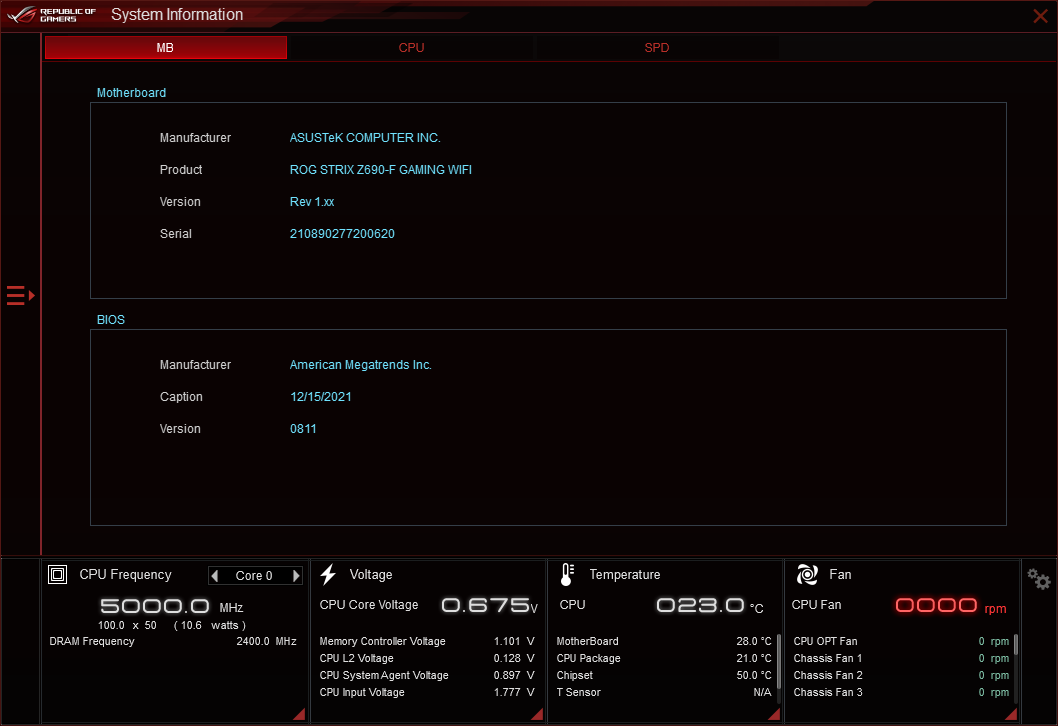Click the American Megatrends Inc. link
Viewport: 1058px width, 726px height.
[360, 364]
